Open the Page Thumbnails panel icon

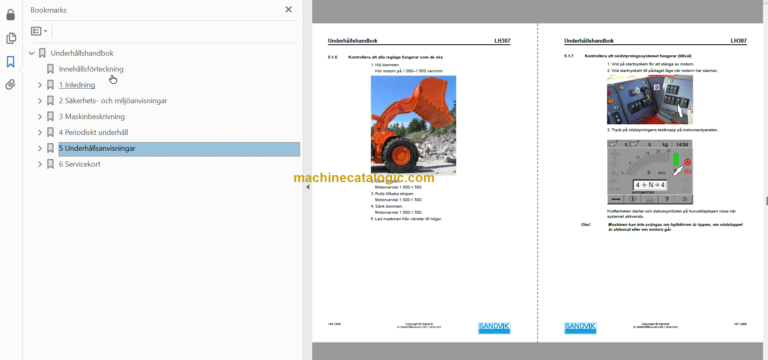pos(10,38)
